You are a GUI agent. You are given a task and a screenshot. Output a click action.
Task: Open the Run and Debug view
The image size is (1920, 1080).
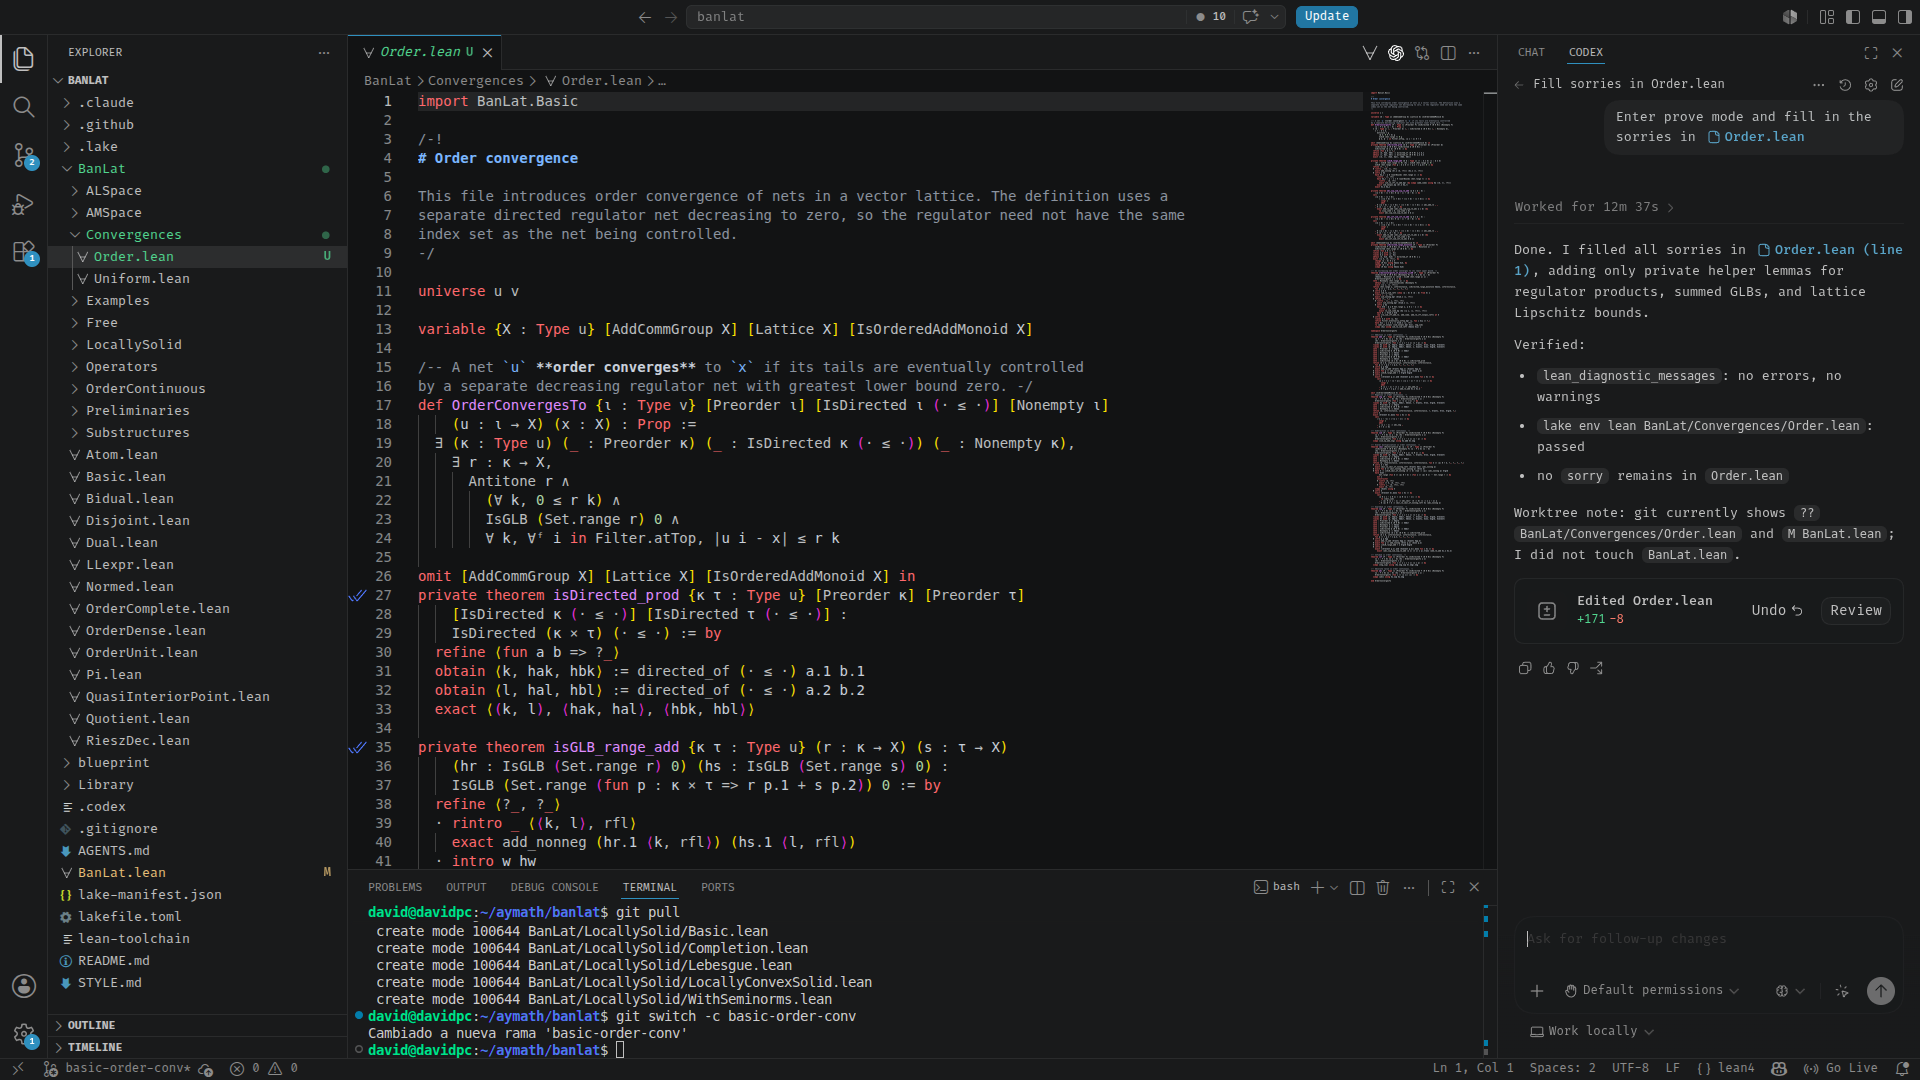pyautogui.click(x=24, y=204)
